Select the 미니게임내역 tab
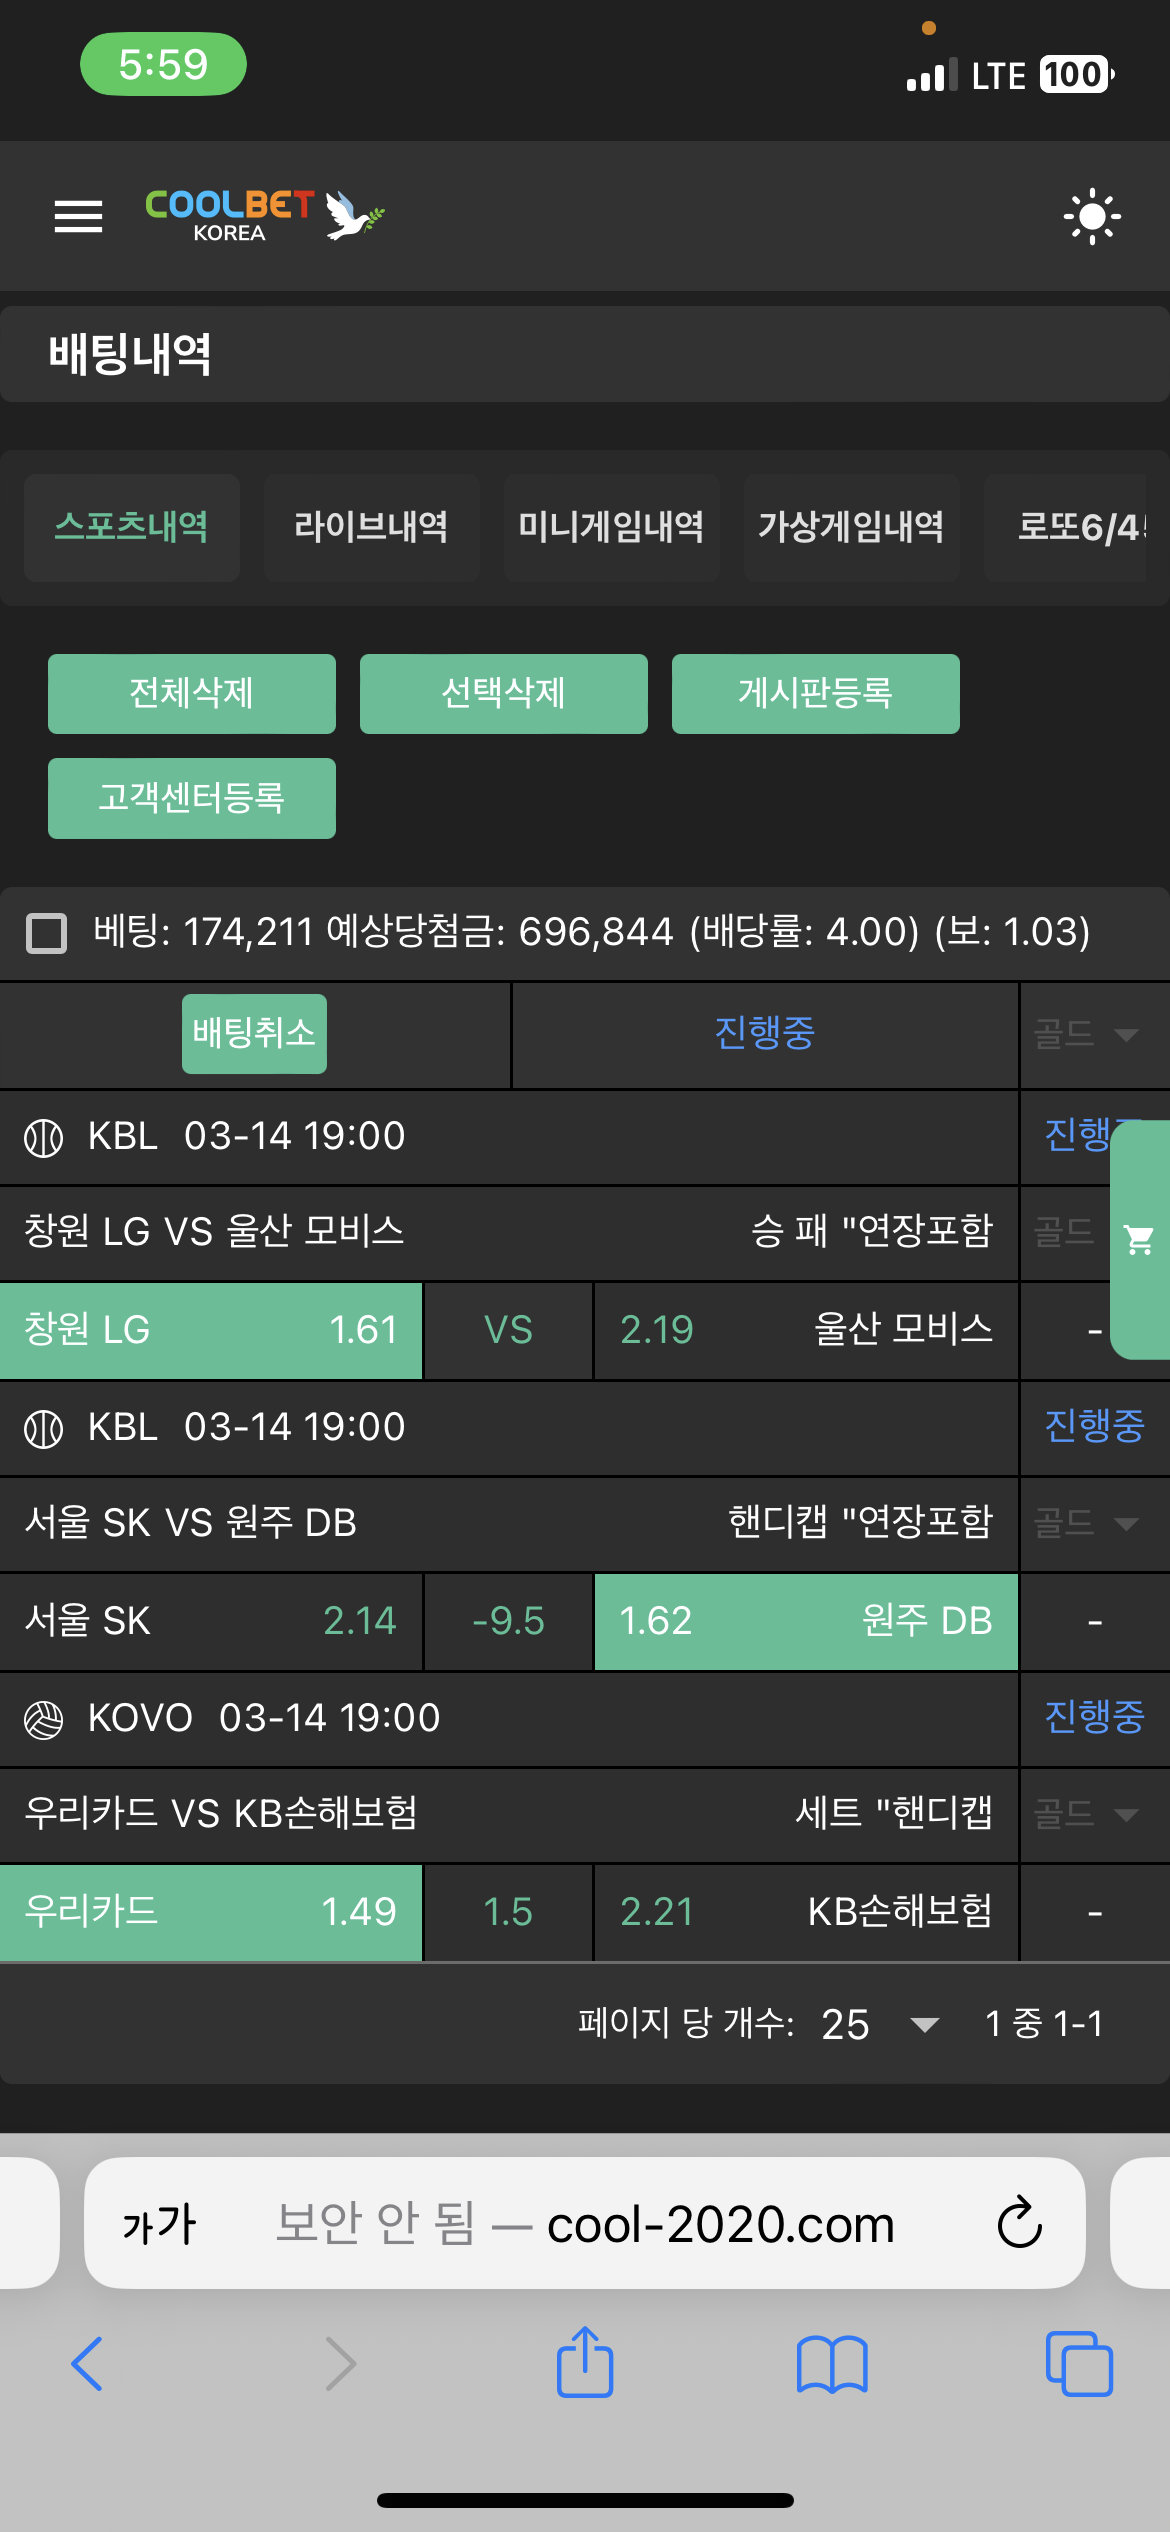The width and height of the screenshot is (1170, 2532). (611, 527)
